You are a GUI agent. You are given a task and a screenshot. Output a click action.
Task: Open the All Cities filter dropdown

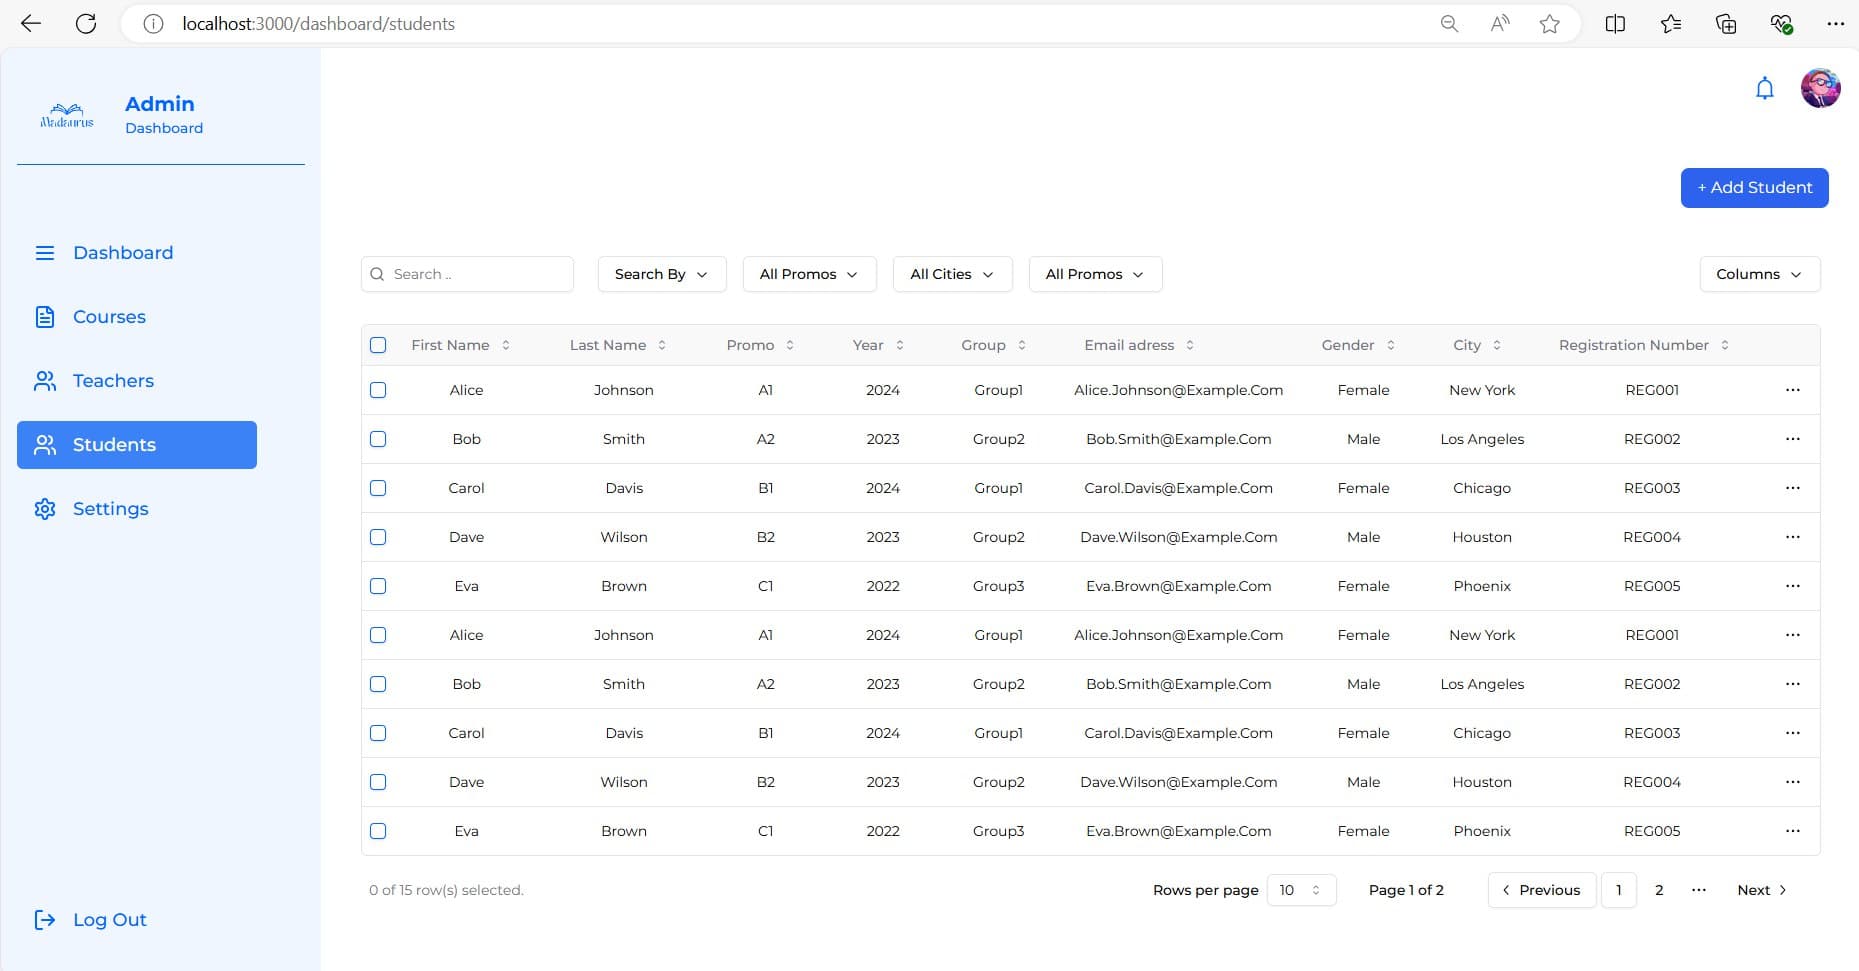click(952, 274)
